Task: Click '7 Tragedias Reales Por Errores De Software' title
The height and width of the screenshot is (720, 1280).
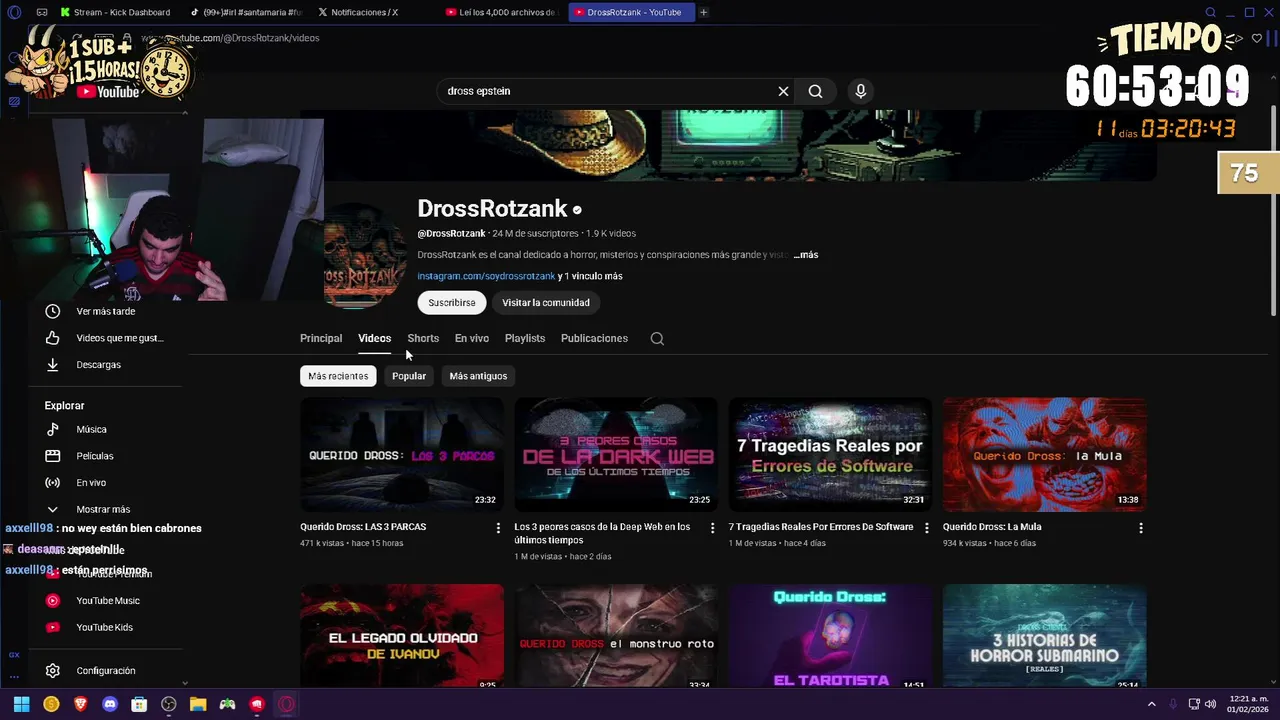Action: (820, 527)
